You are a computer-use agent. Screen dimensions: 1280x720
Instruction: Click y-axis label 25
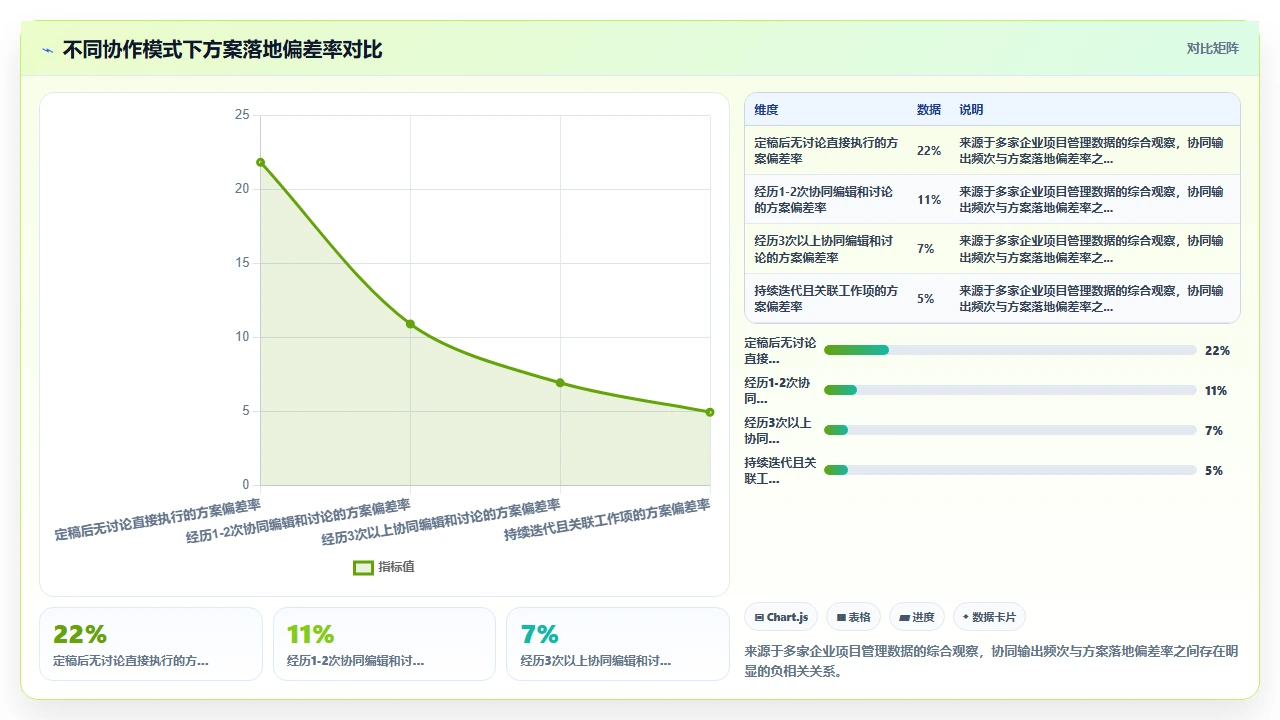(x=242, y=115)
